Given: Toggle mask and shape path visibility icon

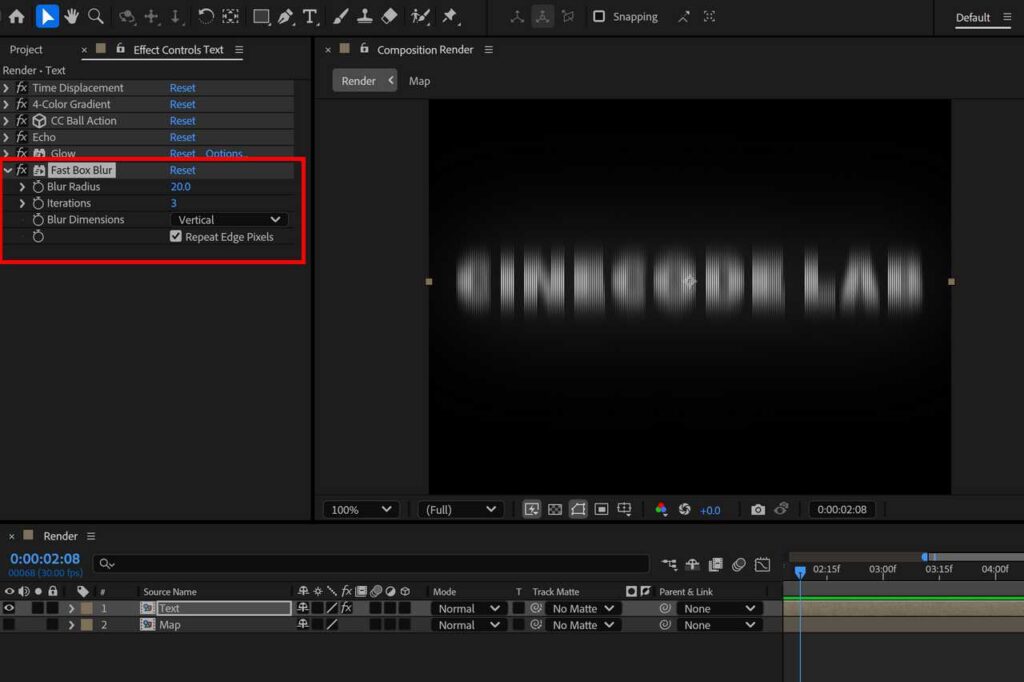Looking at the screenshot, I should coord(578,510).
